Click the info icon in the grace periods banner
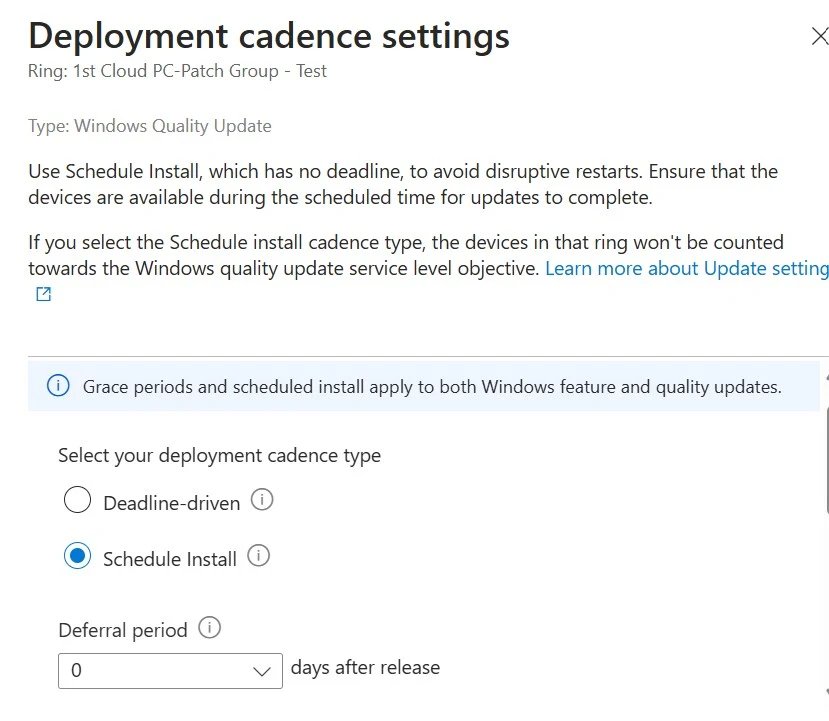 (x=58, y=385)
